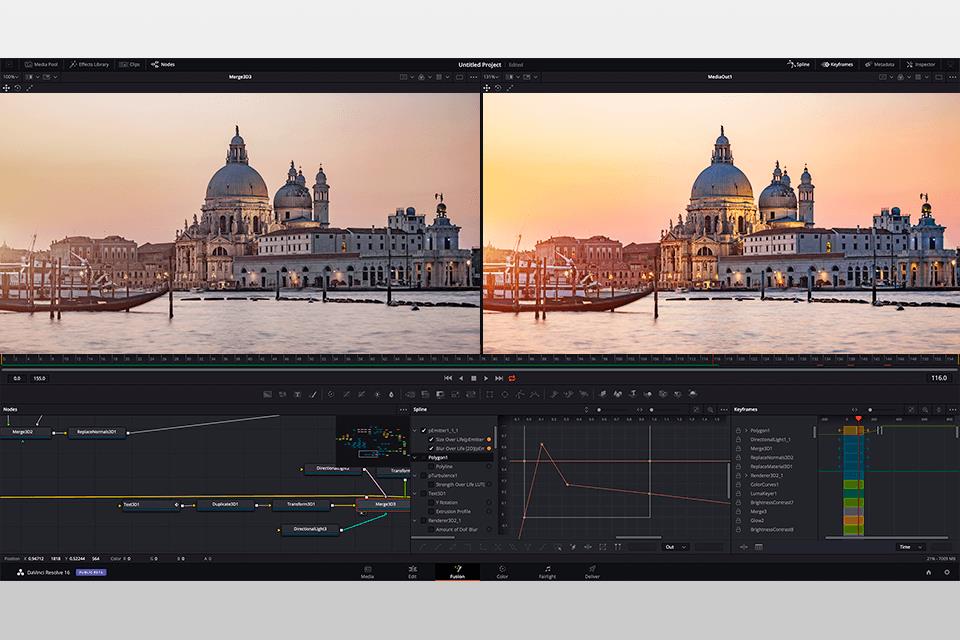Click the home icon in bottom bar
The image size is (960, 640).
(x=927, y=572)
